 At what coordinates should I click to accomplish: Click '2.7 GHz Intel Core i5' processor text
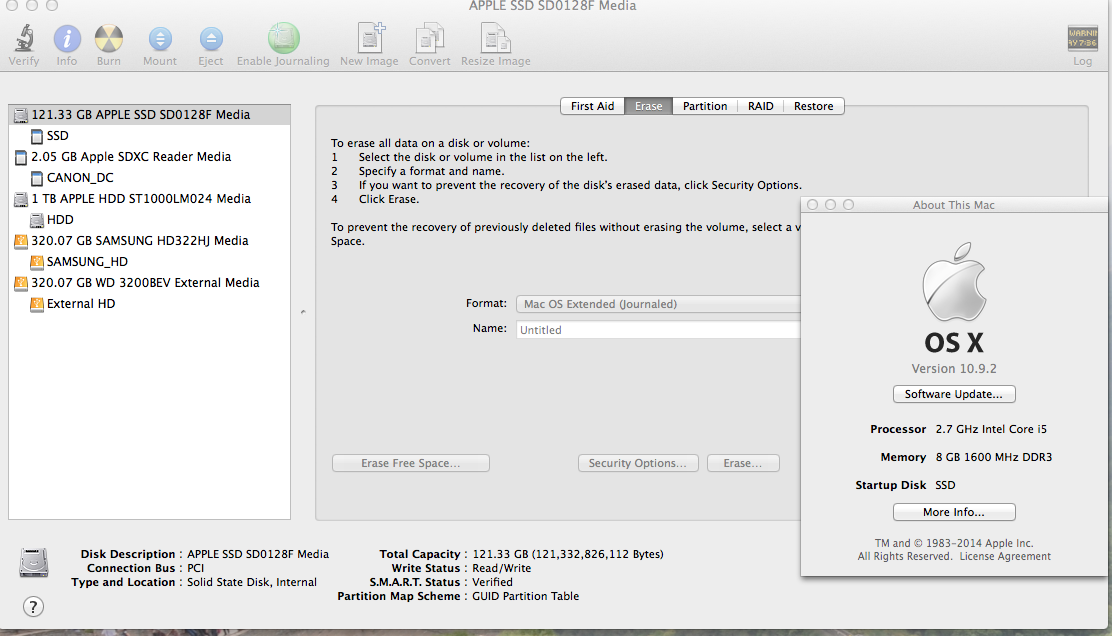tap(991, 429)
